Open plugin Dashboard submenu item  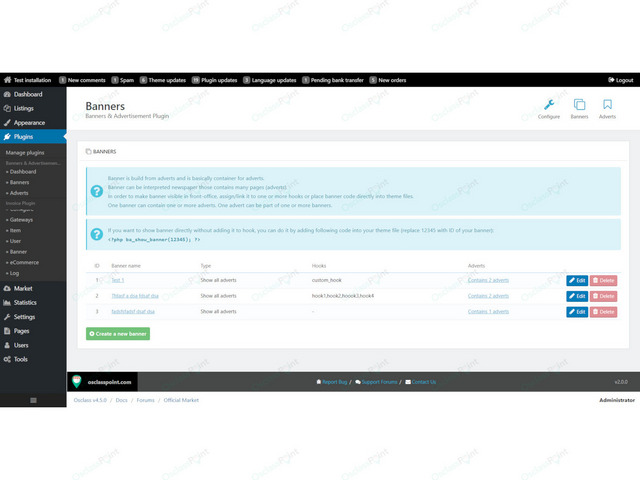(21, 172)
